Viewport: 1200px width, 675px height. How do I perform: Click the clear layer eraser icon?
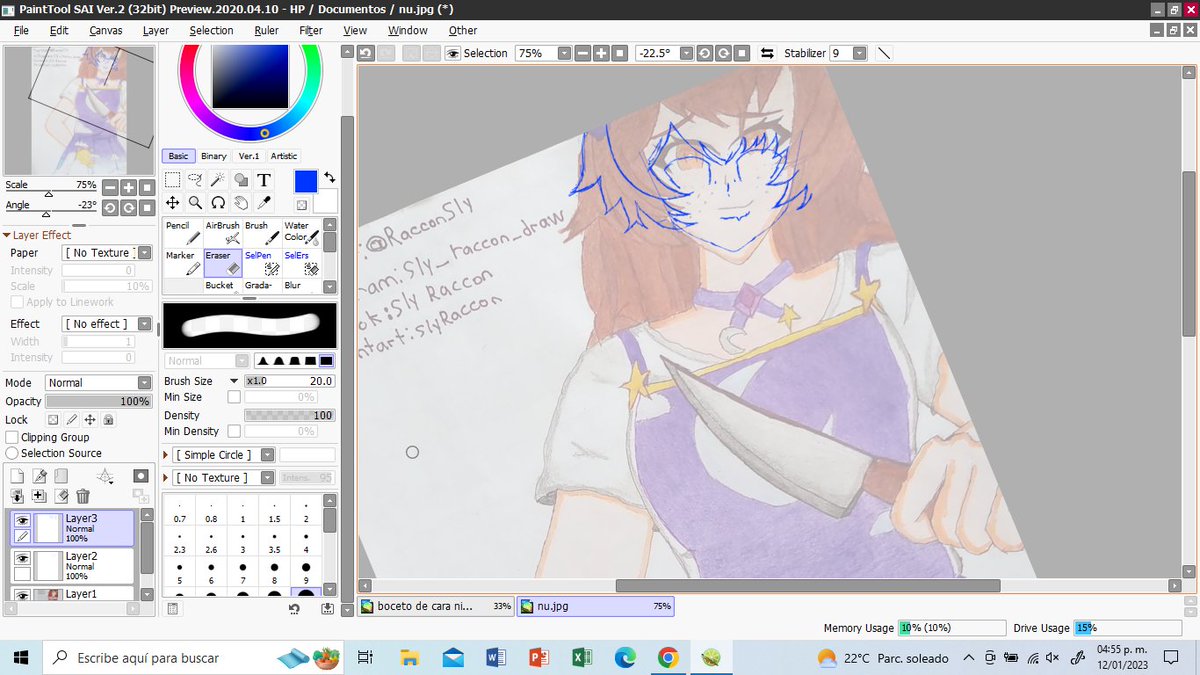pos(62,496)
